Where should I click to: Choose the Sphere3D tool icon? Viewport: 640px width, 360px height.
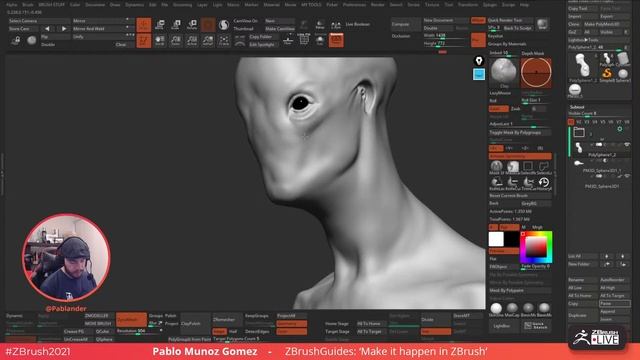(623, 74)
